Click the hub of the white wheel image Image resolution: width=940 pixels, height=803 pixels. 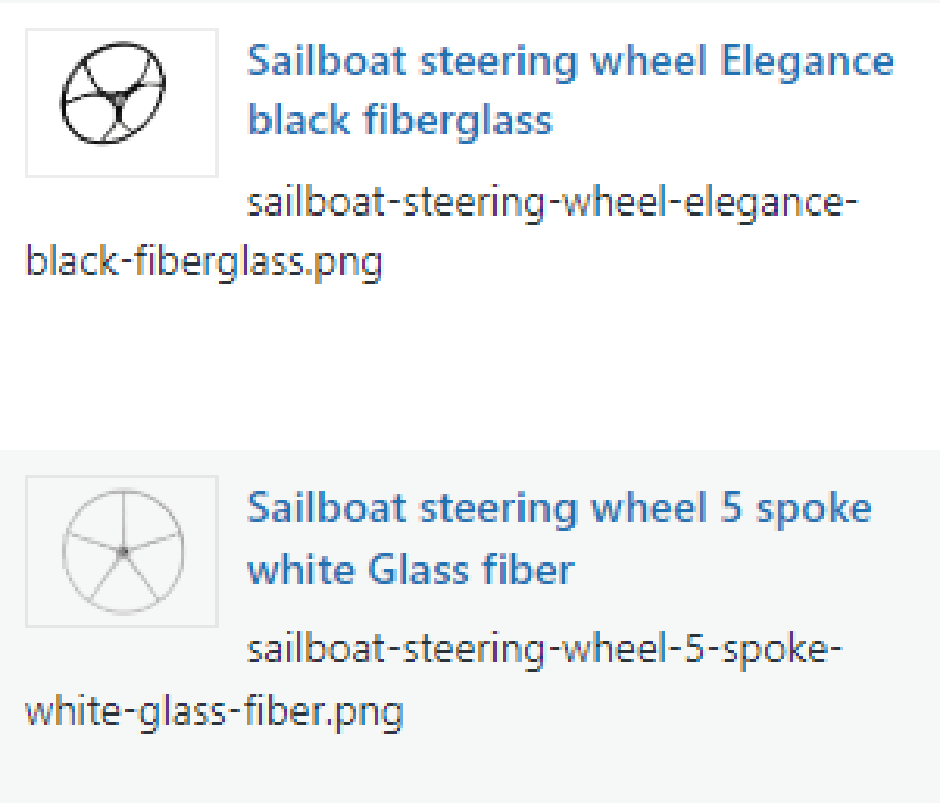[x=123, y=552]
